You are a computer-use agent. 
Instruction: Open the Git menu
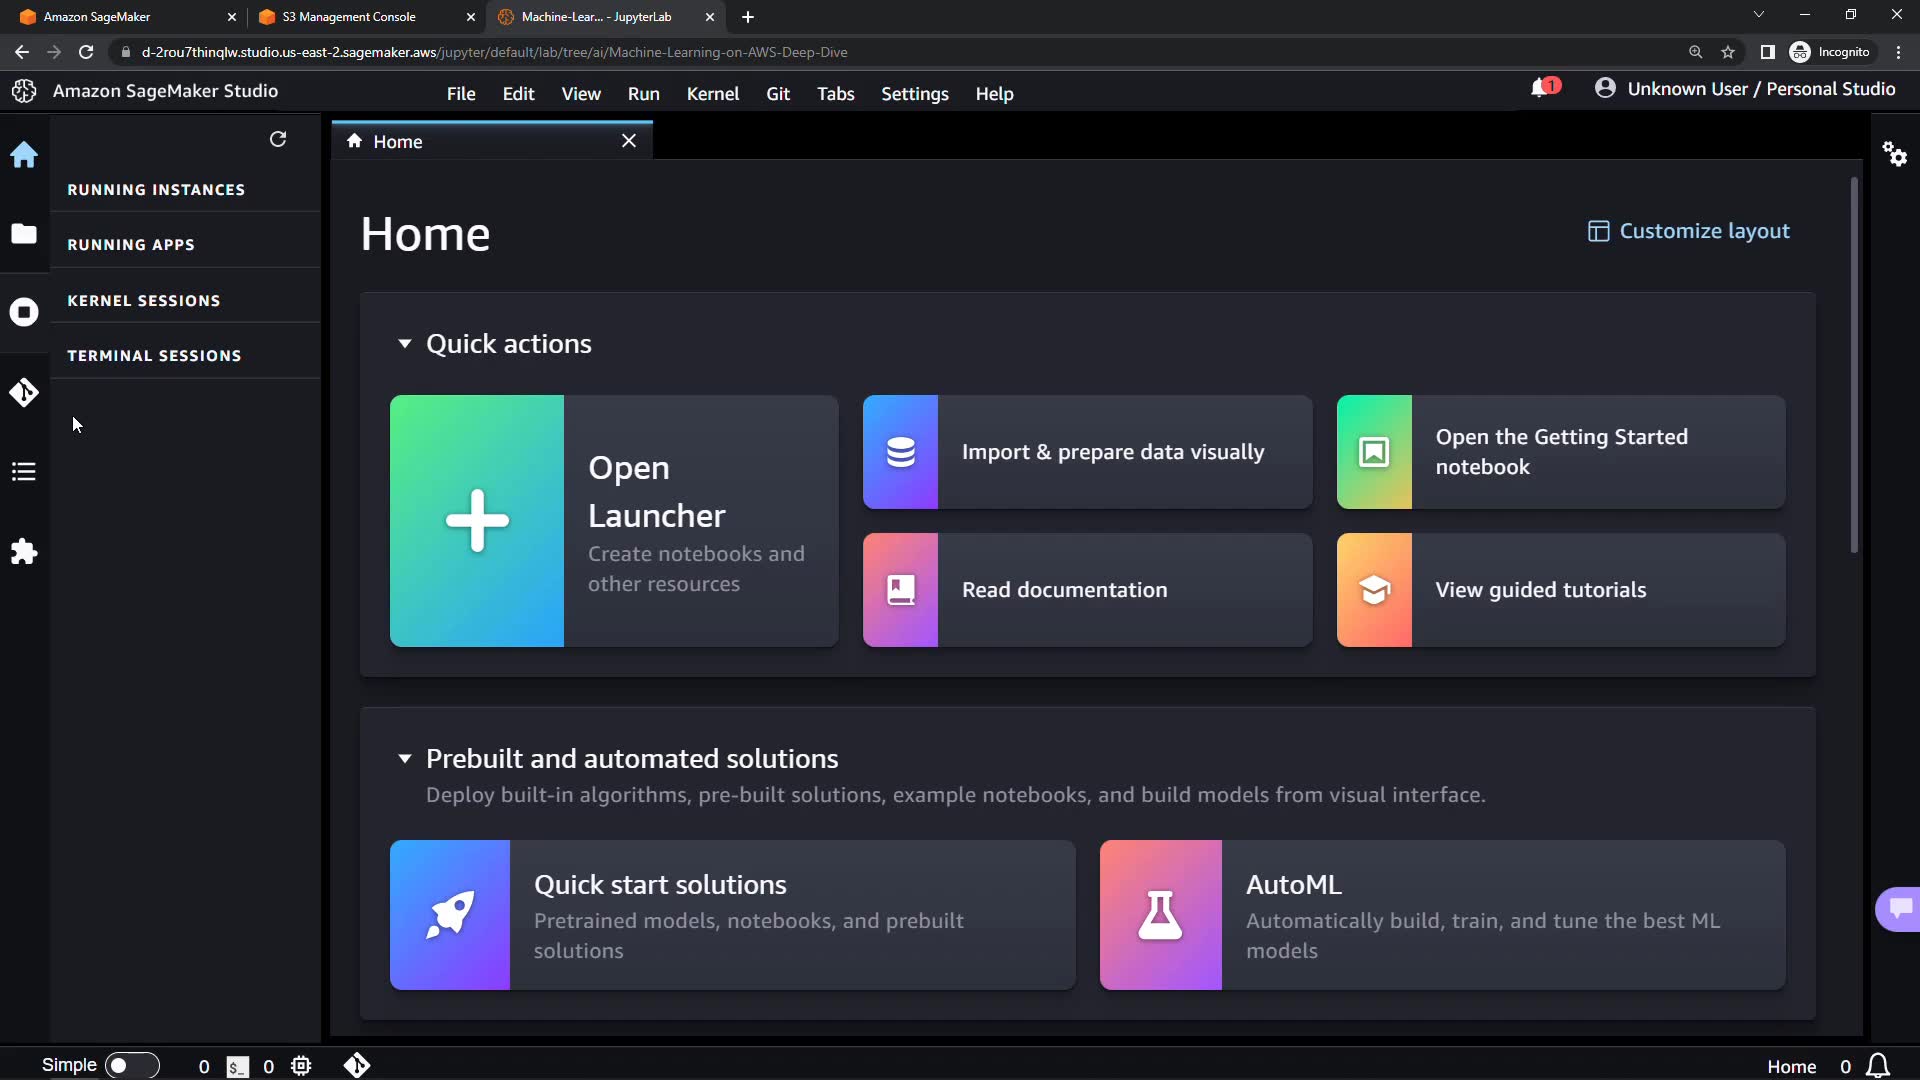pos(777,94)
